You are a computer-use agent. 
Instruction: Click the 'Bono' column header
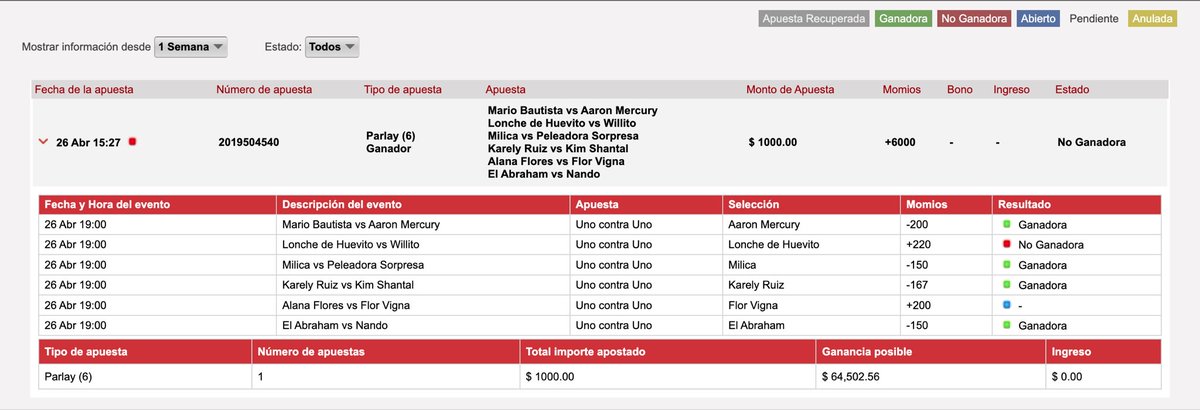coord(959,89)
